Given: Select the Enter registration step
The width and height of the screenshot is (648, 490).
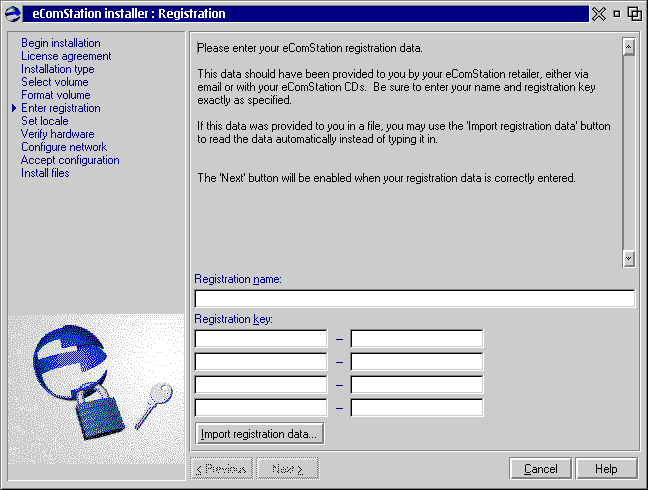Looking at the screenshot, I should coord(61,108).
